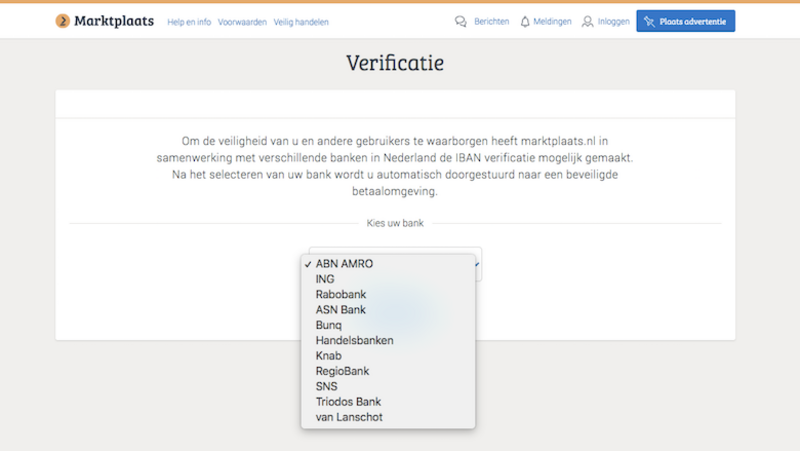Select van Lanschot bank option
This screenshot has width=800, height=451.
pyautogui.click(x=388, y=417)
